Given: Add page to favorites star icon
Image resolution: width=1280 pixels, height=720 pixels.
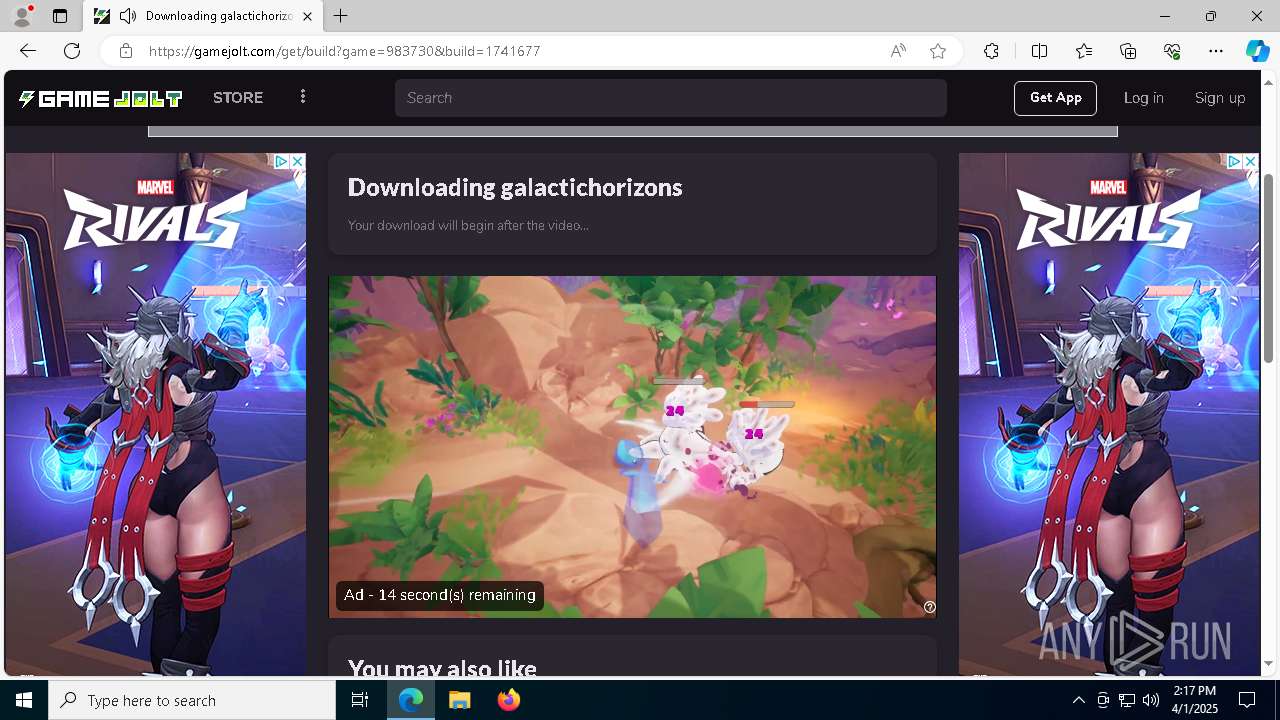Looking at the screenshot, I should click(938, 51).
